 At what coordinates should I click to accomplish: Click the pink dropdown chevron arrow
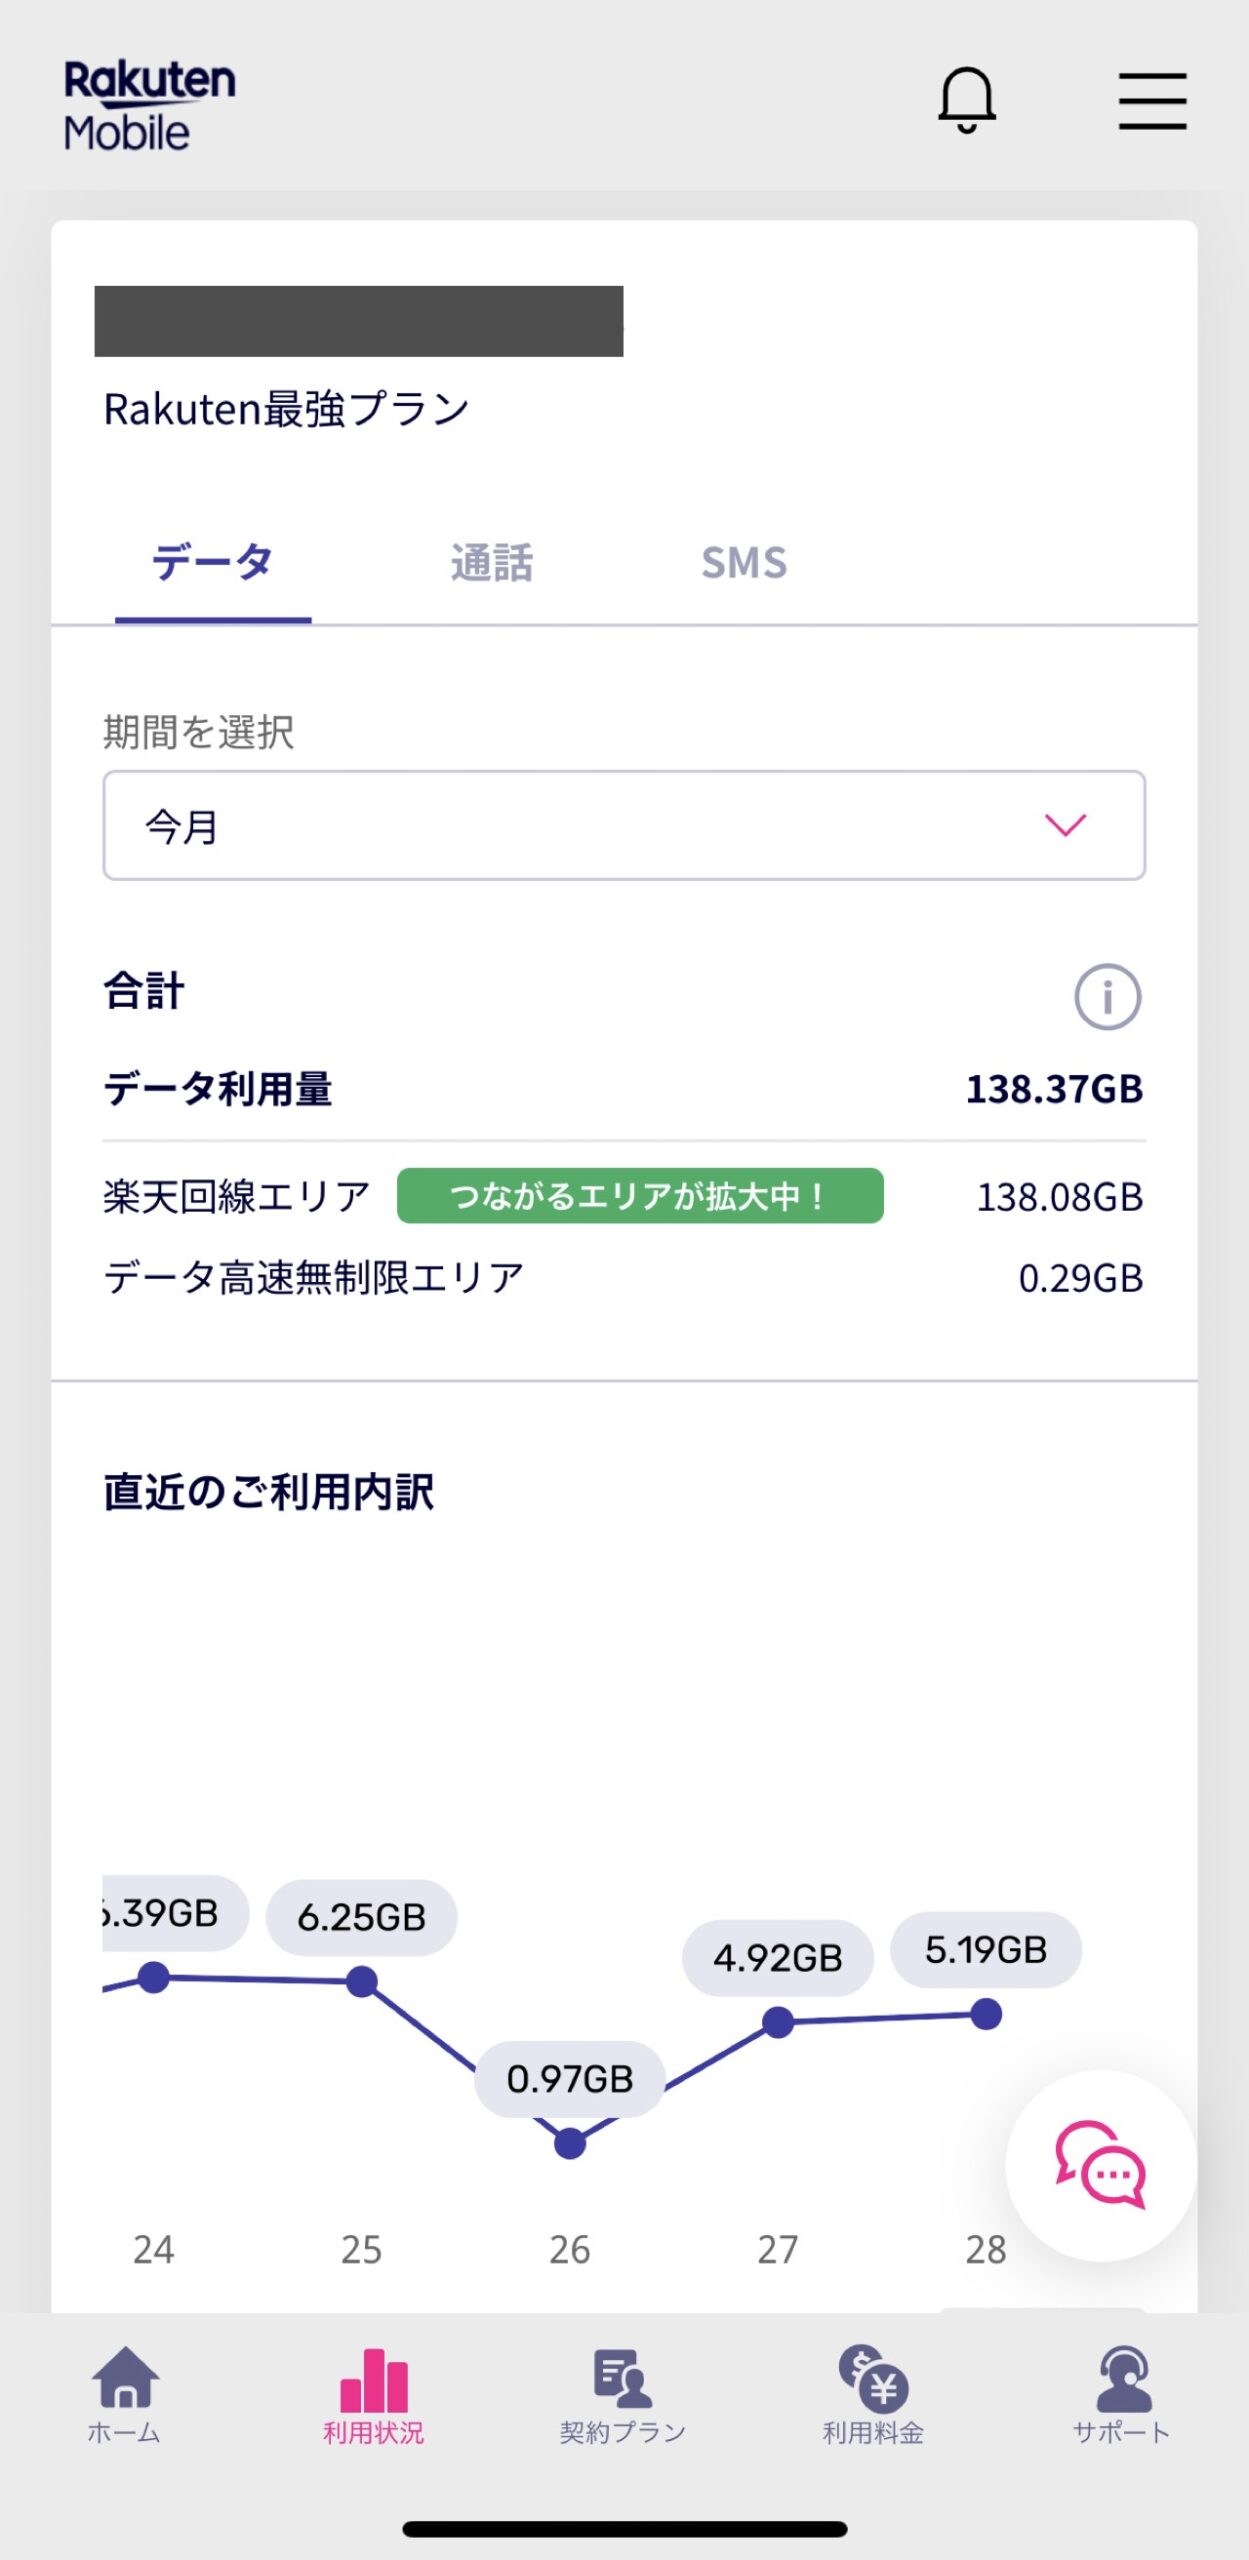click(1065, 825)
